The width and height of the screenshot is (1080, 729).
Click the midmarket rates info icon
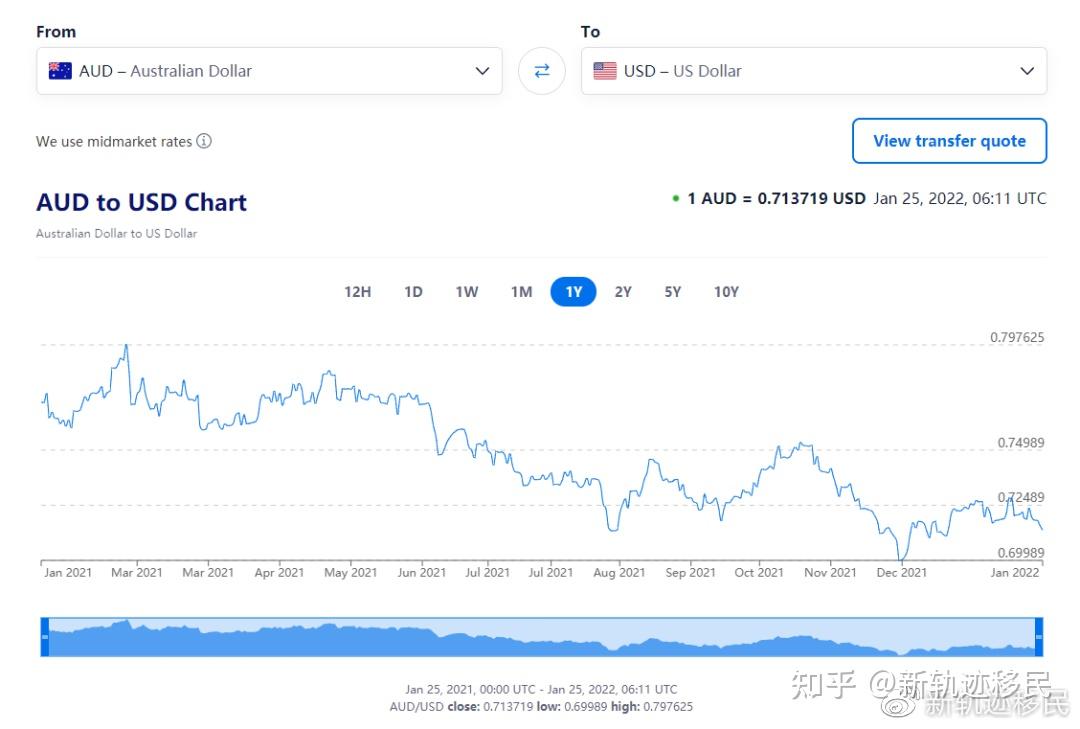pos(204,141)
